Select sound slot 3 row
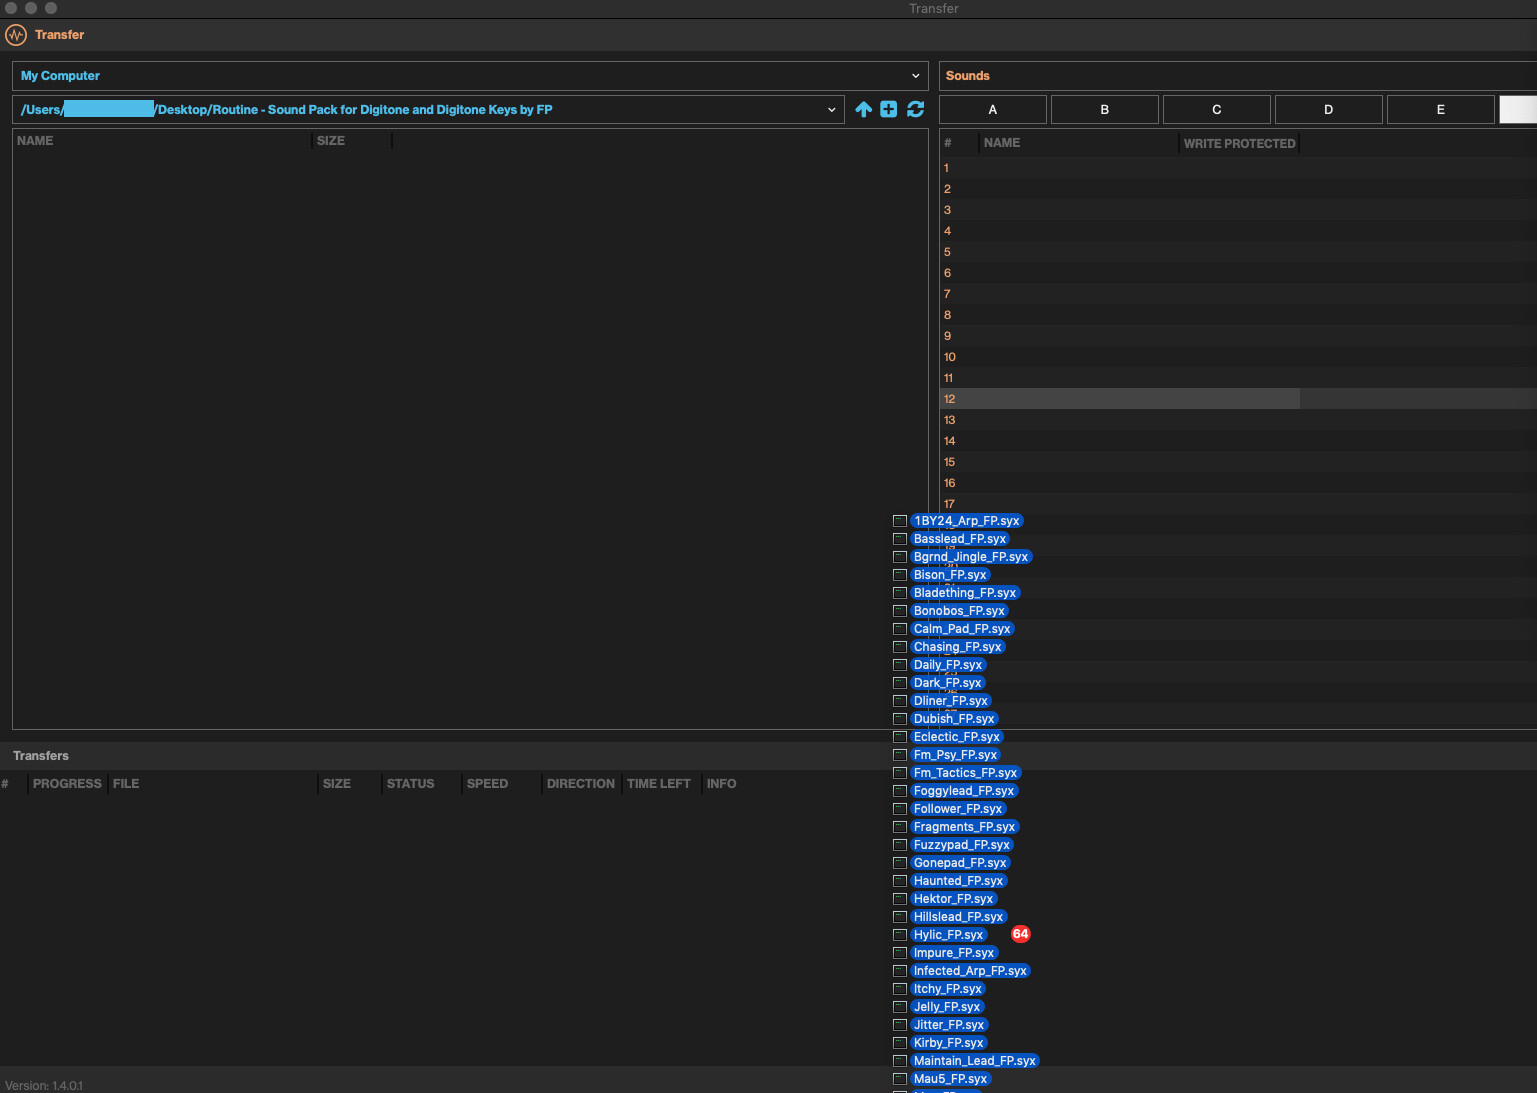The height and width of the screenshot is (1093, 1537). [x=1238, y=210]
